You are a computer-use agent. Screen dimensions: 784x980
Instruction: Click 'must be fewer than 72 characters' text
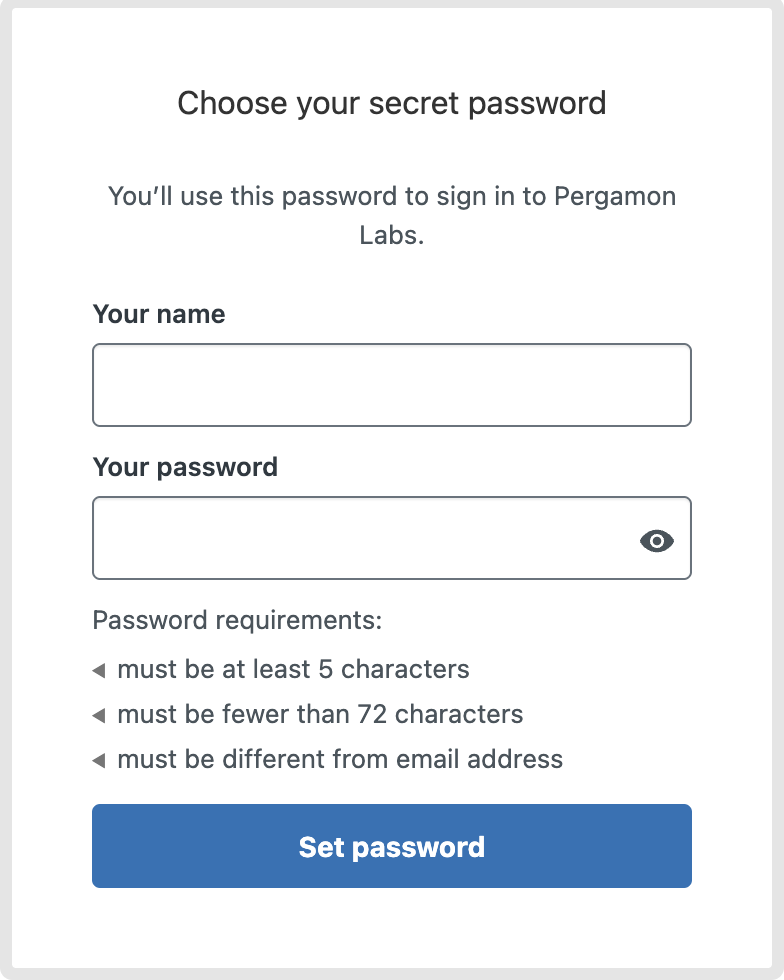click(x=320, y=714)
